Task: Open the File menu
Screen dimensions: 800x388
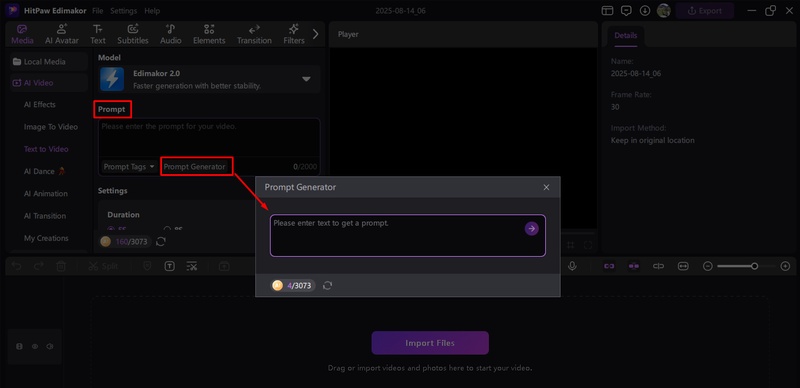Action: click(97, 11)
